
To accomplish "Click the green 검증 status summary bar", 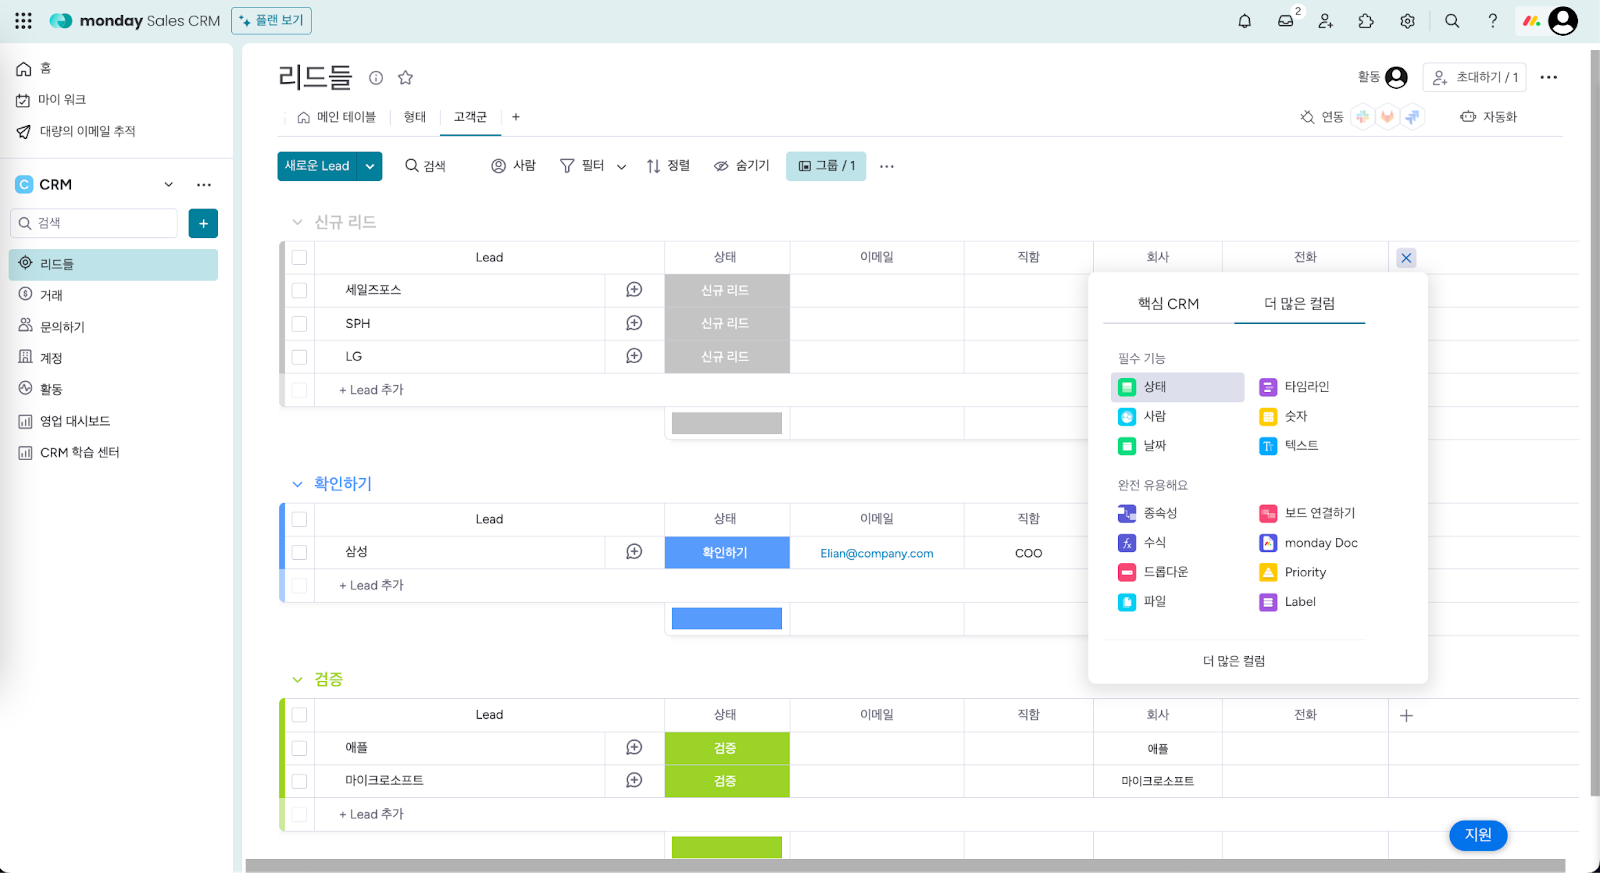I will pyautogui.click(x=727, y=847).
